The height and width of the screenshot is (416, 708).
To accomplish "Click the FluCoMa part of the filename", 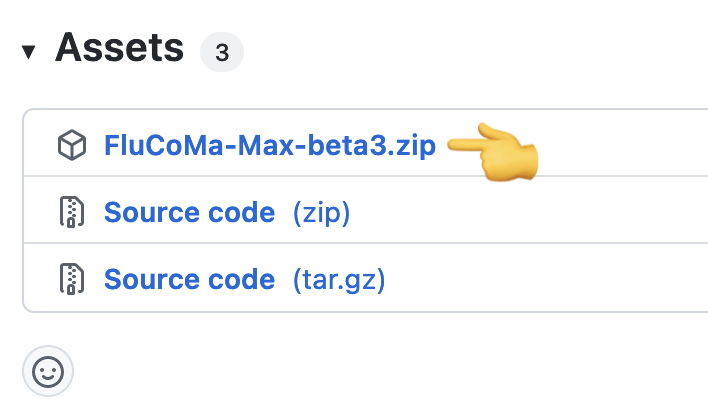I will coord(164,145).
